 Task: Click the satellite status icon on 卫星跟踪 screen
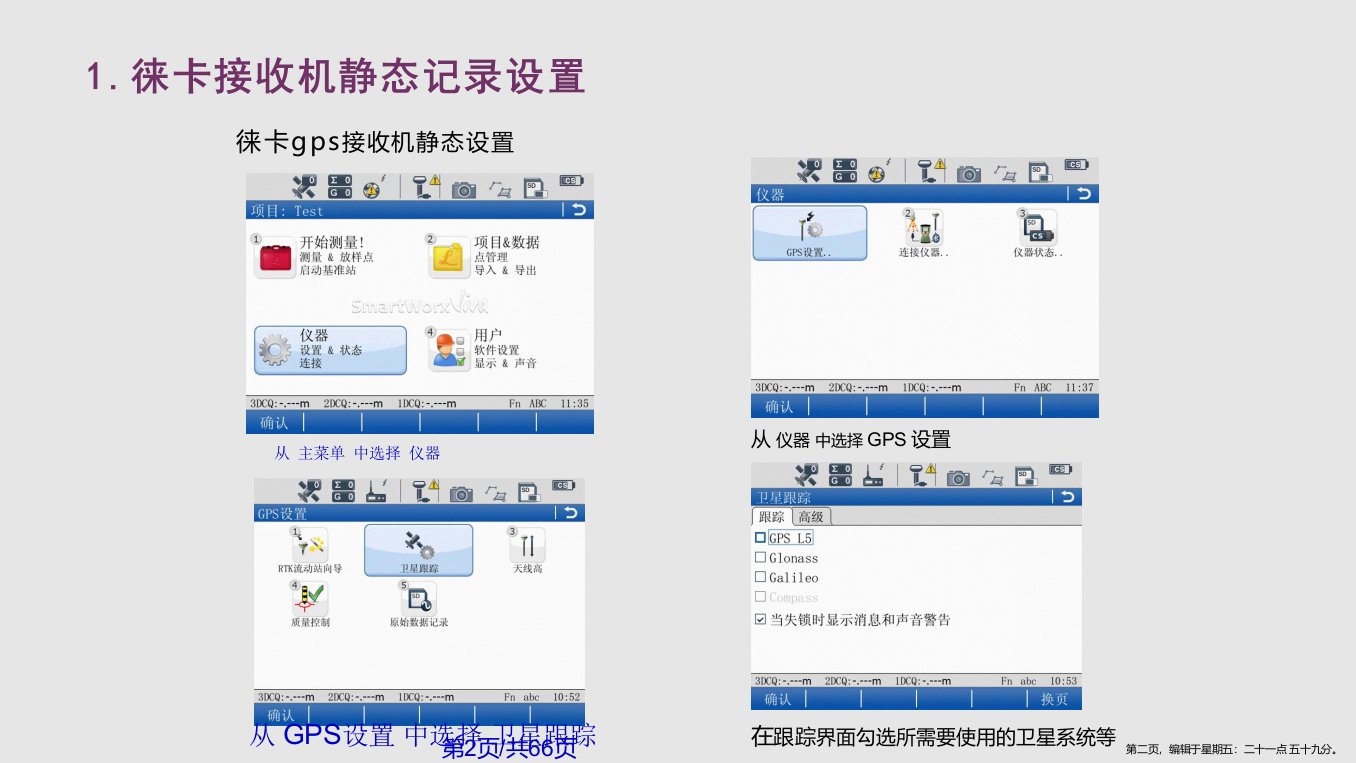[x=806, y=475]
